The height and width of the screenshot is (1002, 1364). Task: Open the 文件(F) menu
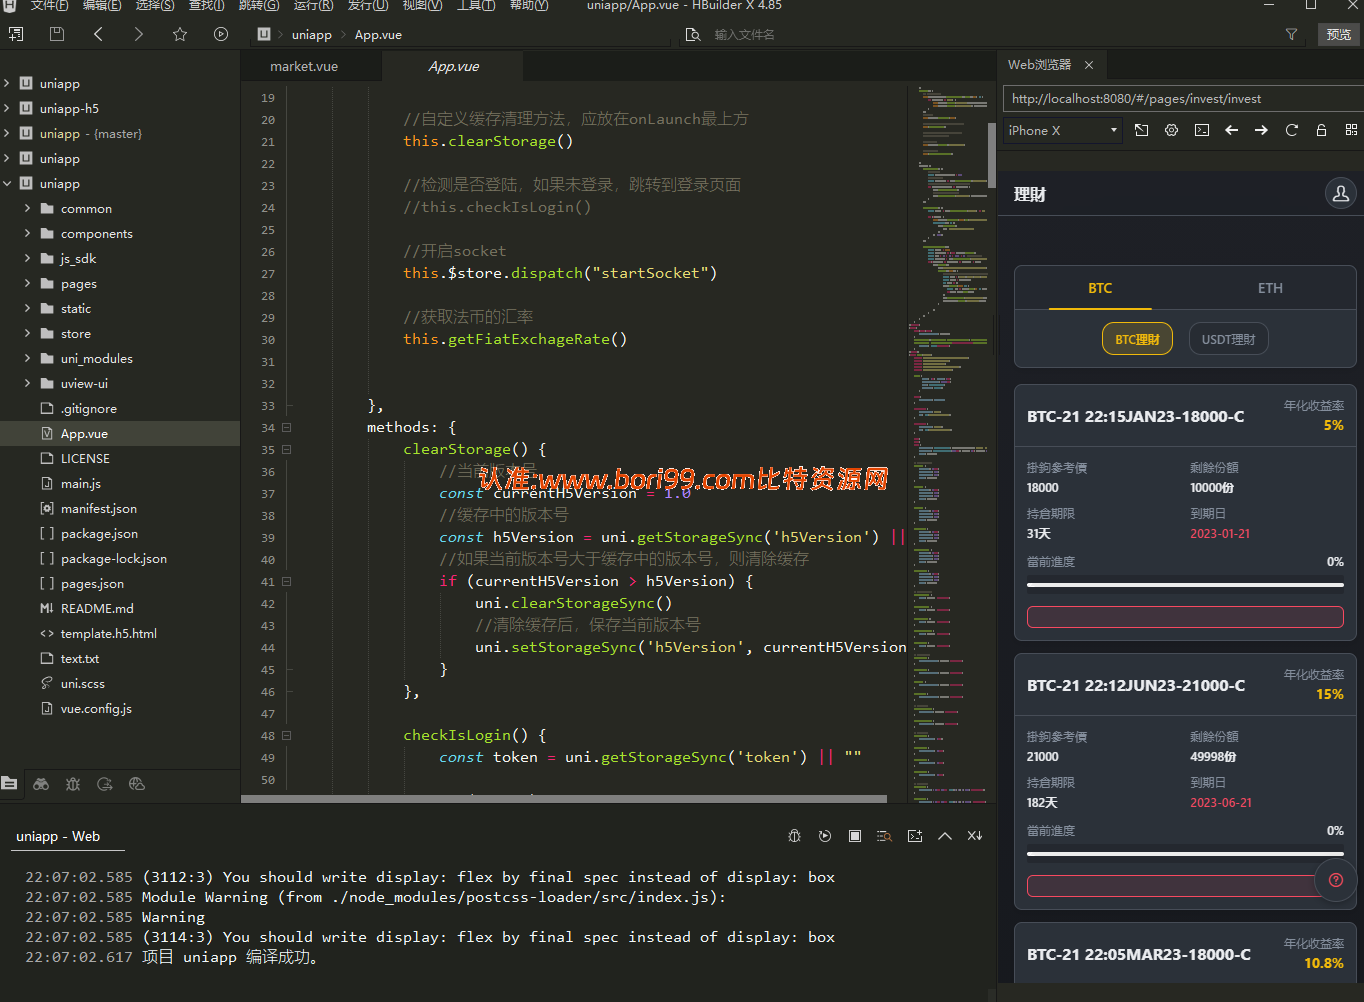(49, 5)
